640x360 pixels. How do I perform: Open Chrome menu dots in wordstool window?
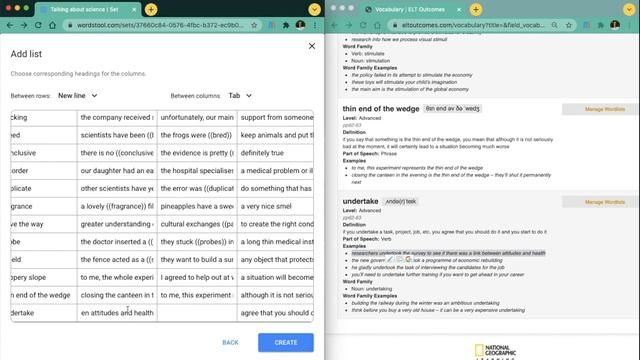point(315,25)
